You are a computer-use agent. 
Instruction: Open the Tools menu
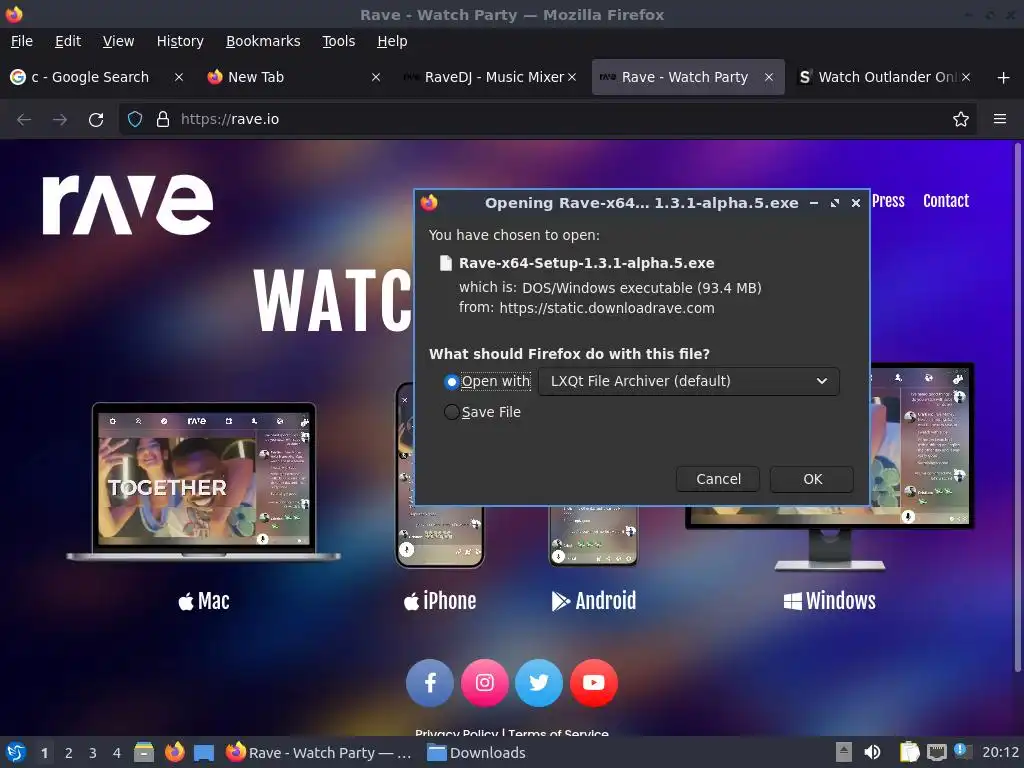click(x=338, y=41)
